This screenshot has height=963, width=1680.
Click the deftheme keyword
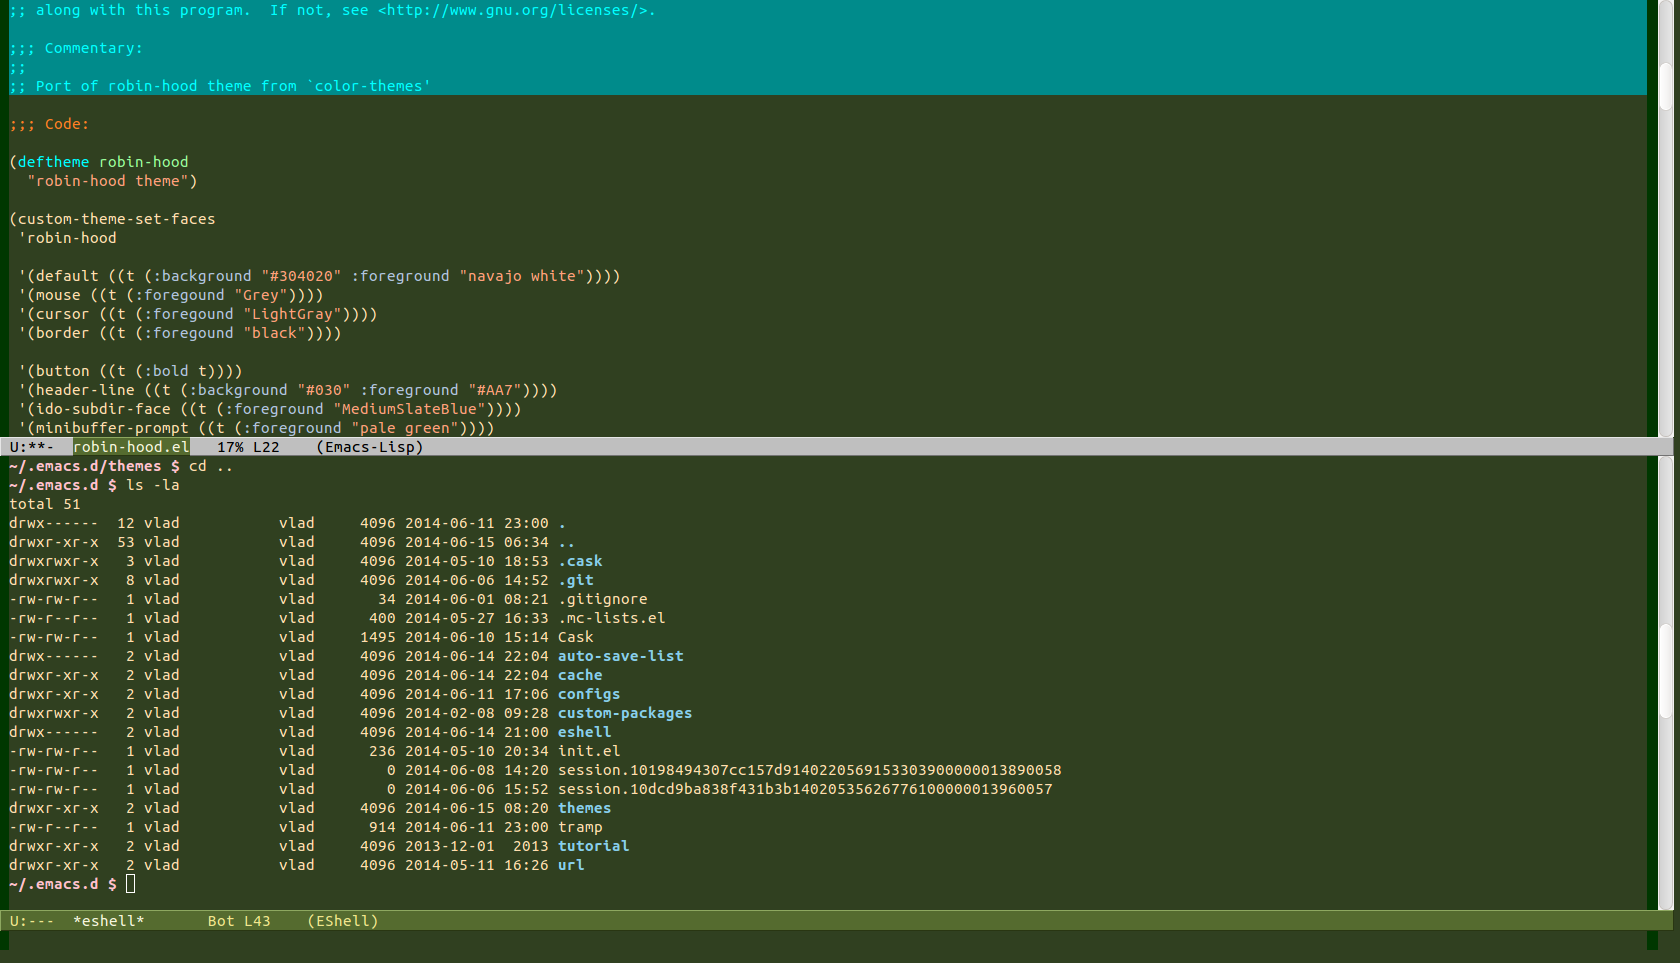tap(53, 162)
